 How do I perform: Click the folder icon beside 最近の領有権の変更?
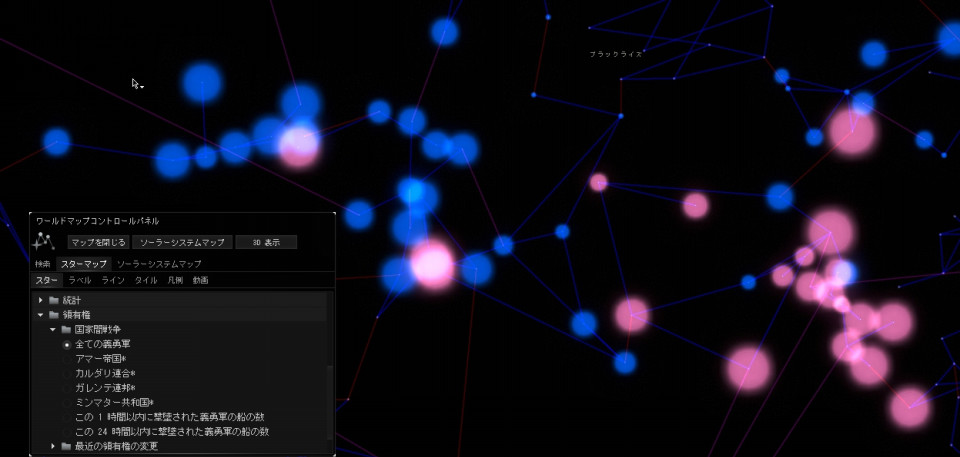coord(66,446)
